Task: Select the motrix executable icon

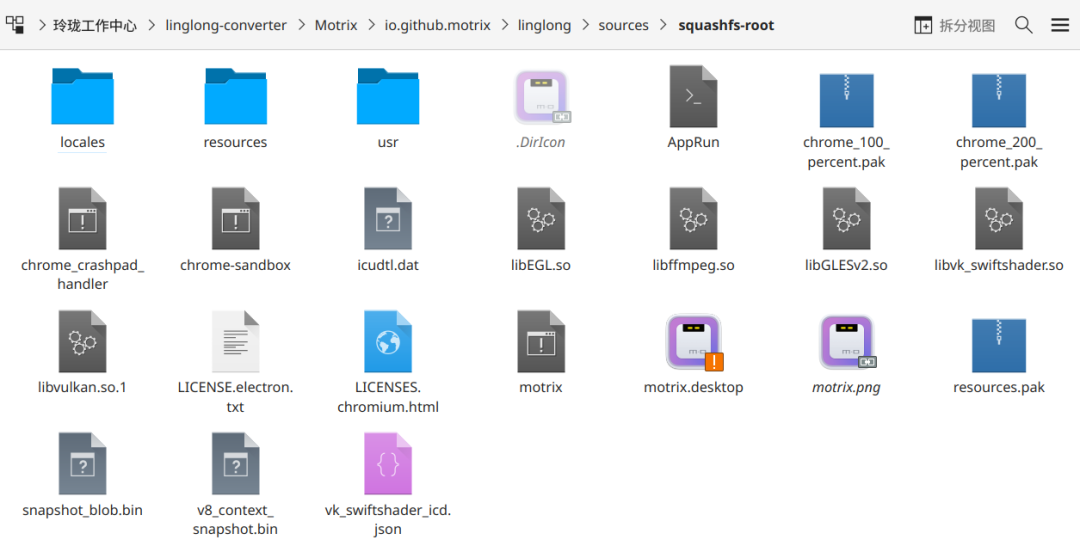Action: 541,341
